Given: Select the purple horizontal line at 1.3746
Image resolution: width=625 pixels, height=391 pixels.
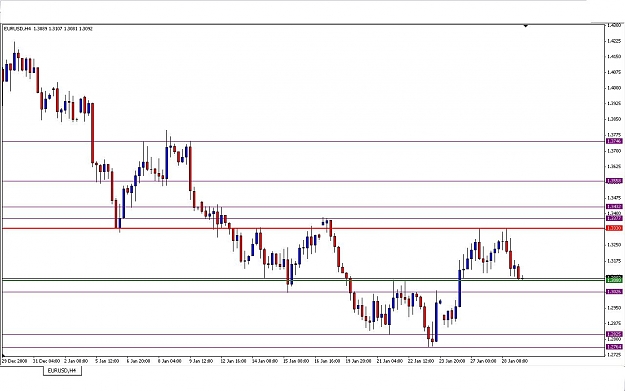Looking at the screenshot, I should 303,141.
